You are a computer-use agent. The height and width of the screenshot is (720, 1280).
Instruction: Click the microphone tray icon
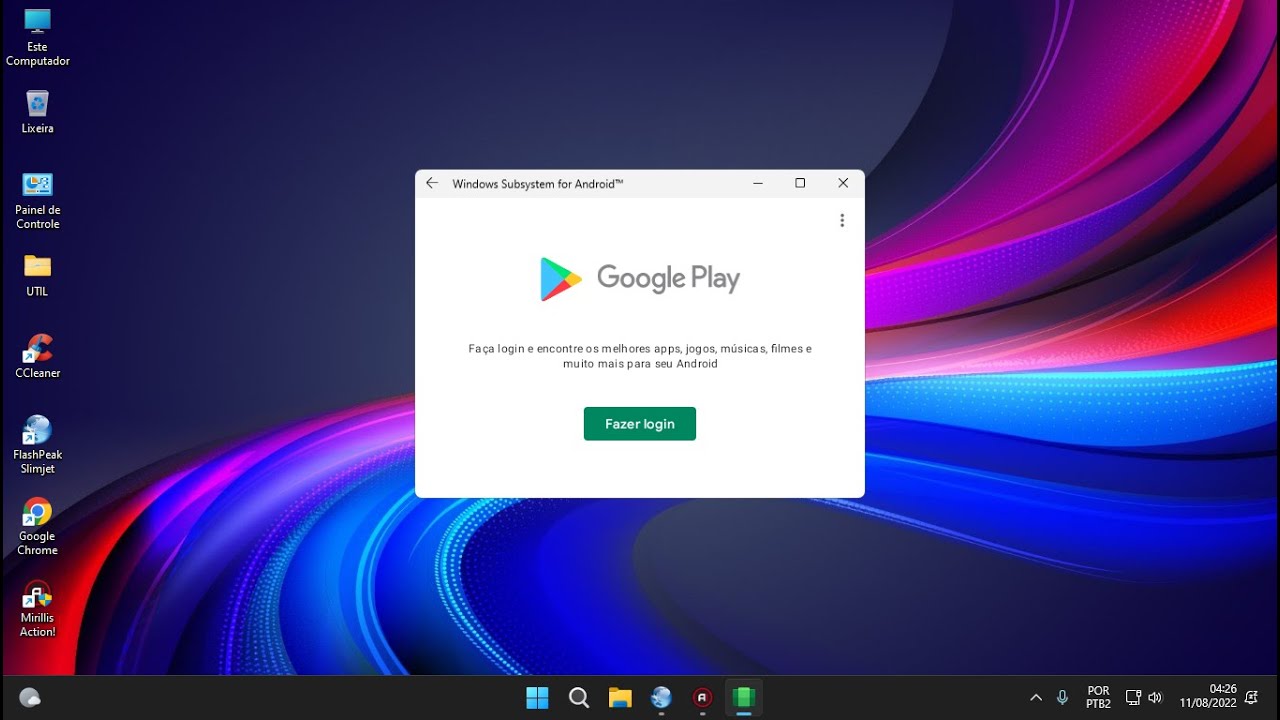(1062, 698)
